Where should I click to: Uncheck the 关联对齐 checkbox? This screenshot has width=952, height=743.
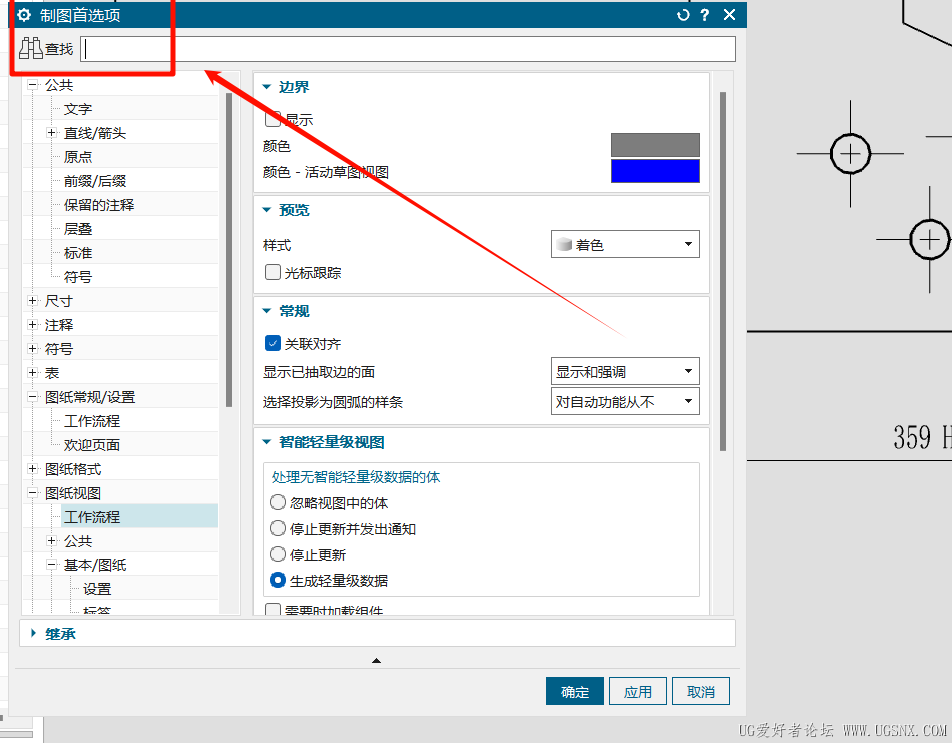pyautogui.click(x=273, y=343)
